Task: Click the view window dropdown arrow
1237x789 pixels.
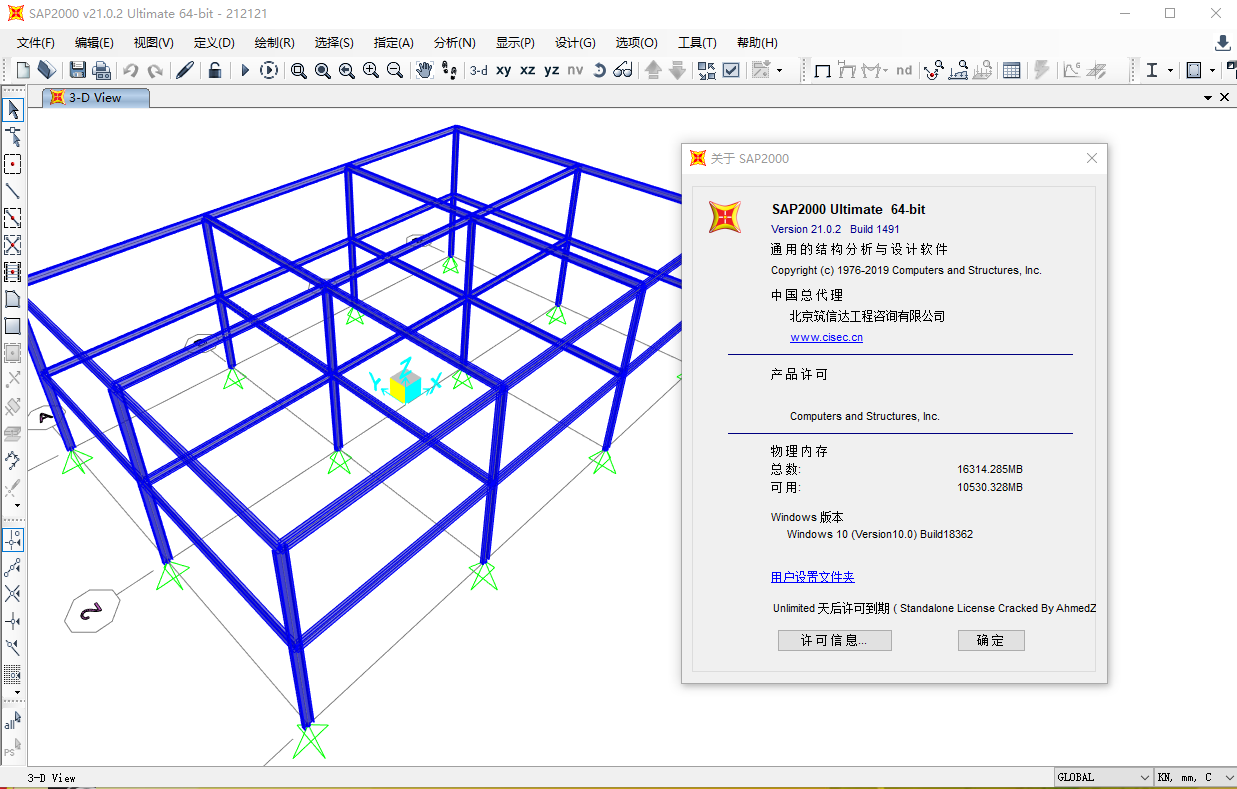Action: pos(1207,98)
